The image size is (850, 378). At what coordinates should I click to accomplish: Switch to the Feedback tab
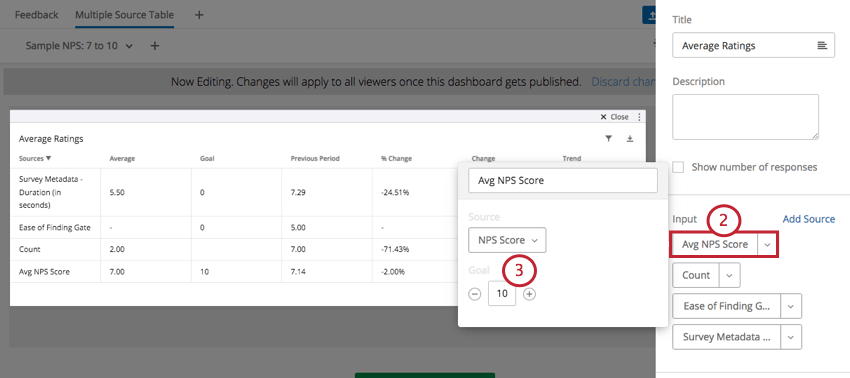(36, 15)
